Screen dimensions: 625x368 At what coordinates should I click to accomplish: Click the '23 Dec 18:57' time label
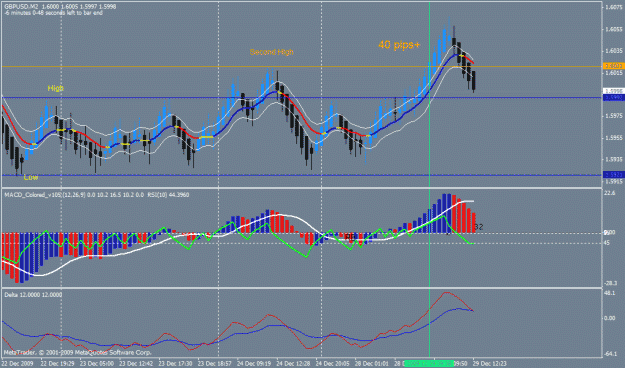pos(214,364)
